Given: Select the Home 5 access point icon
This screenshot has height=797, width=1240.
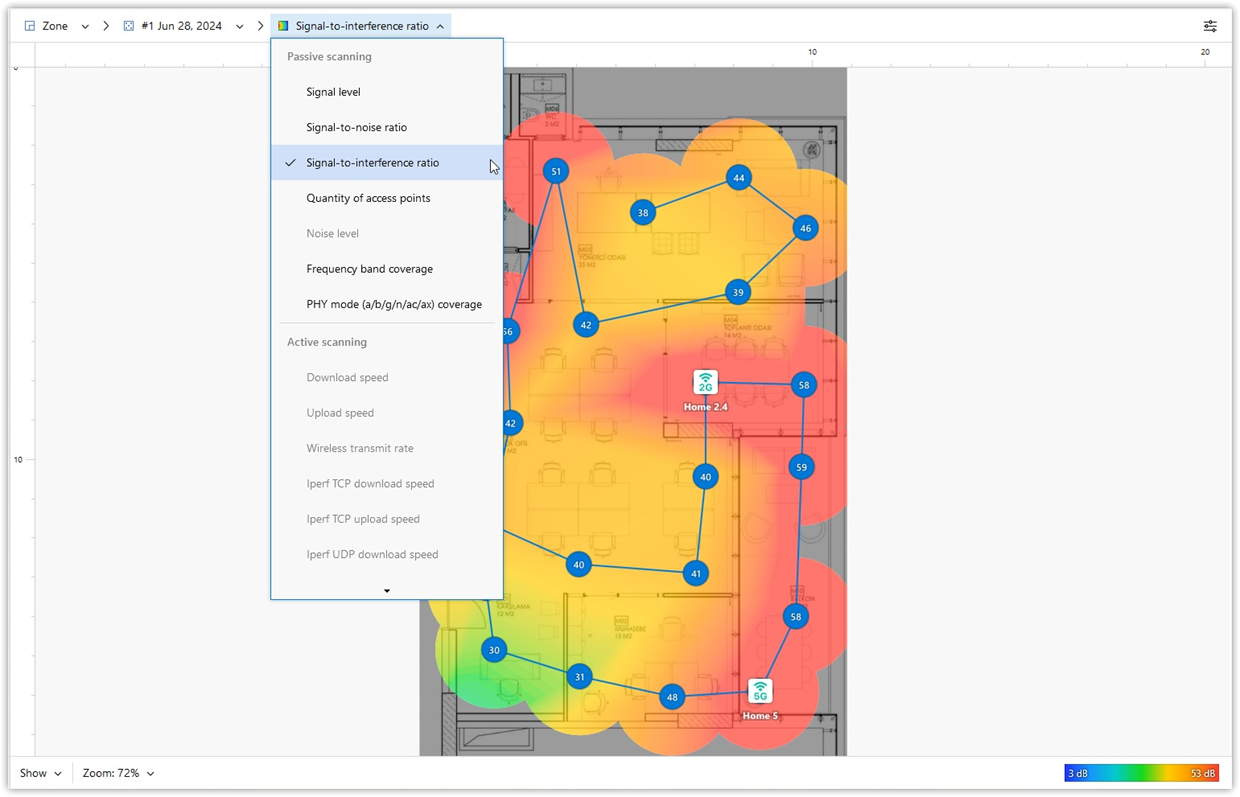Looking at the screenshot, I should pos(760,690).
